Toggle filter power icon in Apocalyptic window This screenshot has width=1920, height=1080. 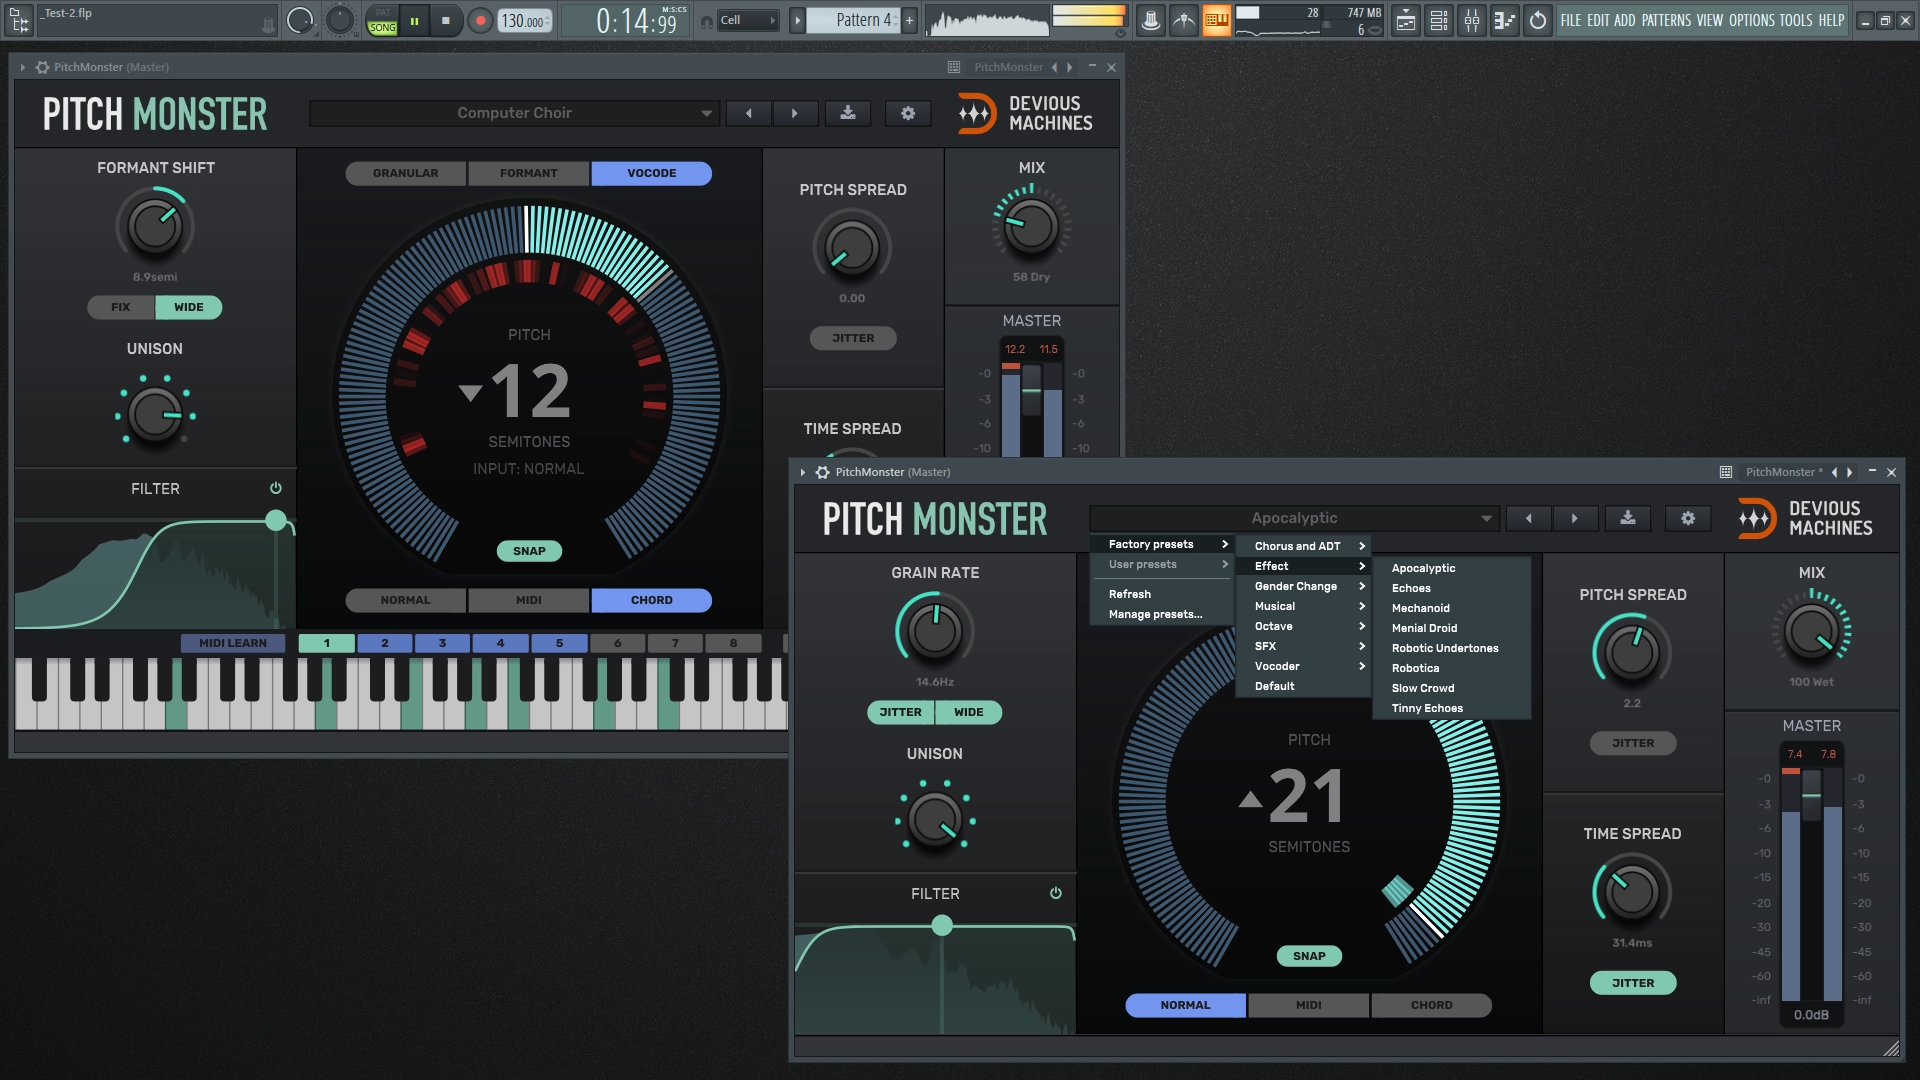tap(1056, 893)
